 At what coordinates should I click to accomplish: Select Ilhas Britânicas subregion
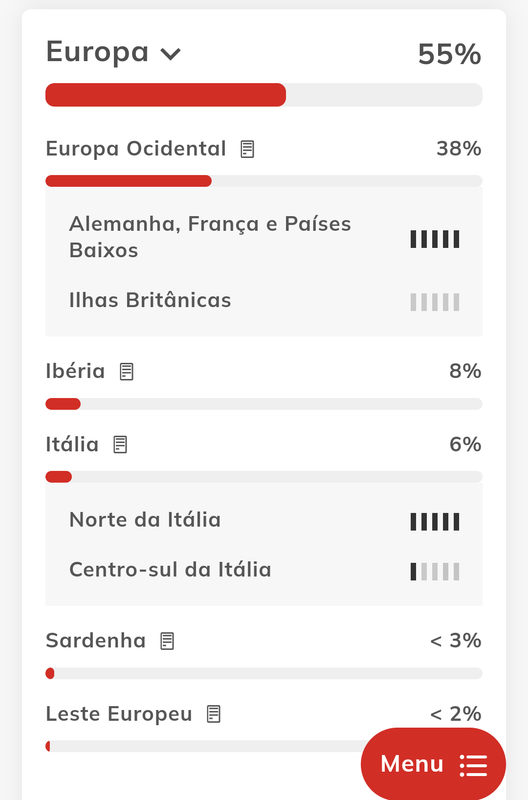click(150, 300)
